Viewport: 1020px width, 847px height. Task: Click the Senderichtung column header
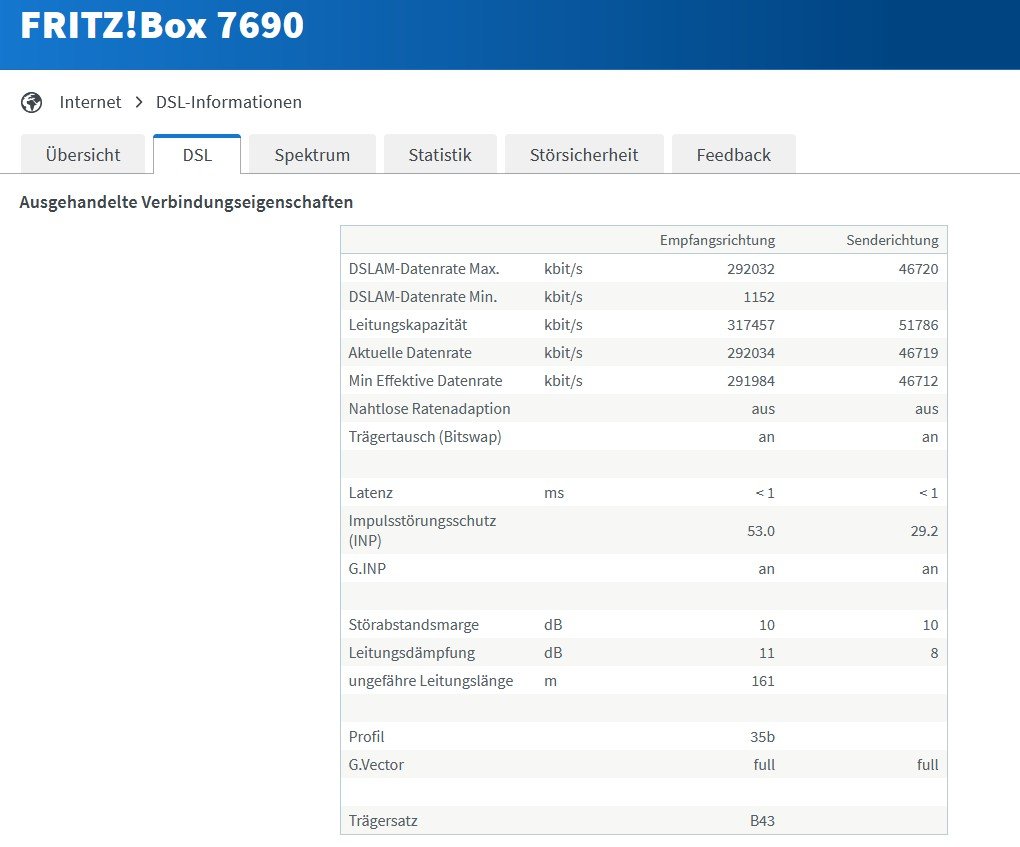(x=892, y=240)
